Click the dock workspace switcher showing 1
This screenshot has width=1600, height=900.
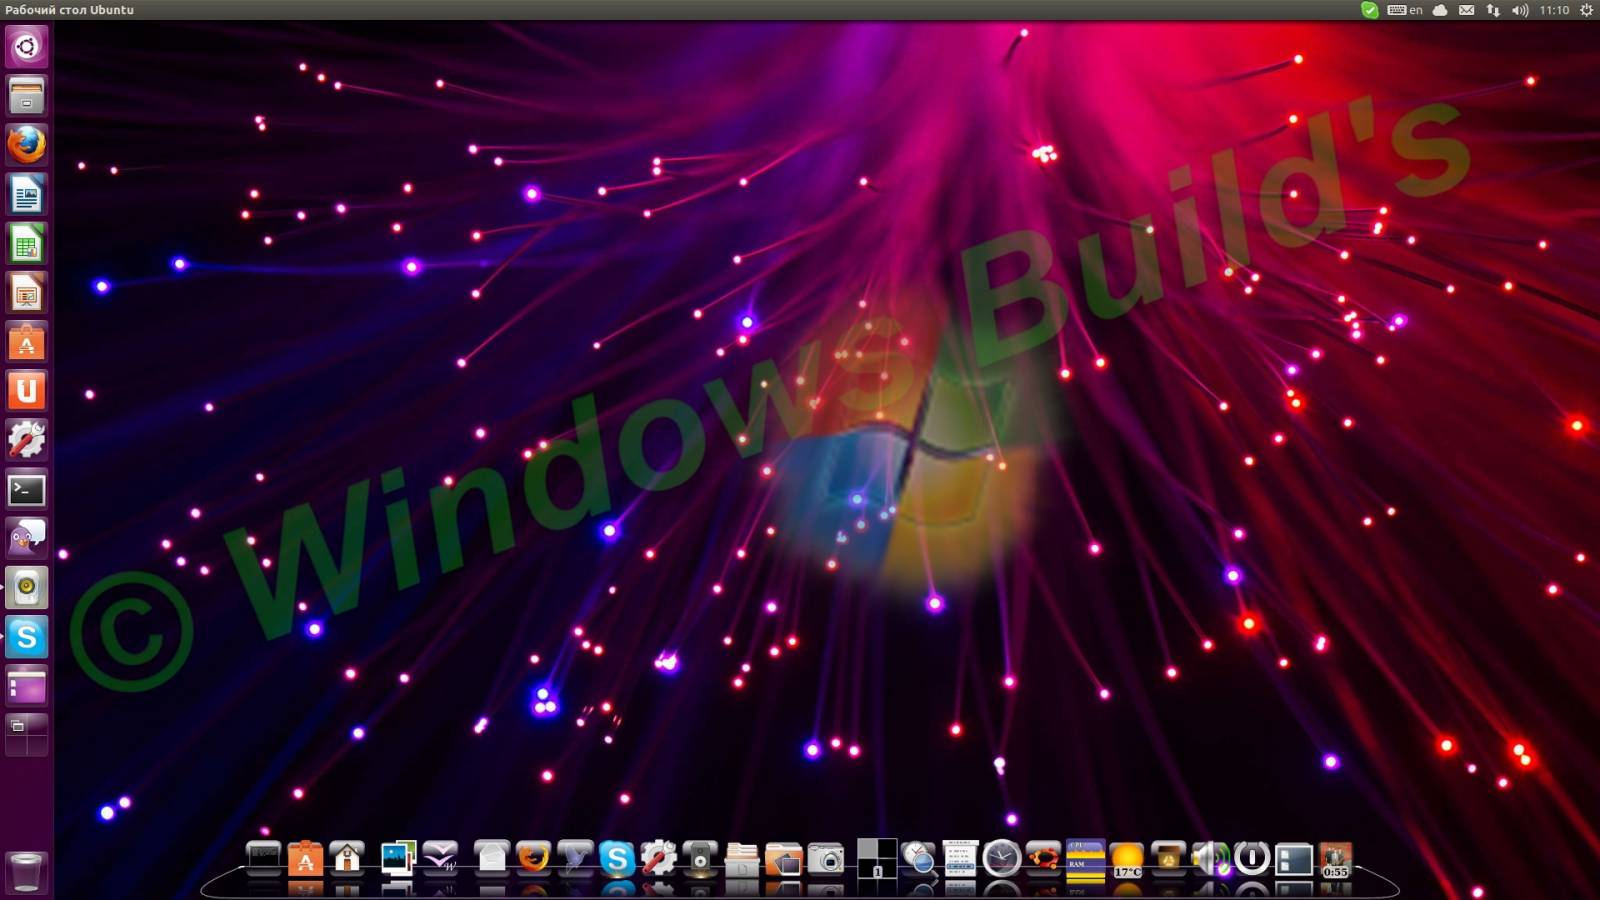[876, 859]
